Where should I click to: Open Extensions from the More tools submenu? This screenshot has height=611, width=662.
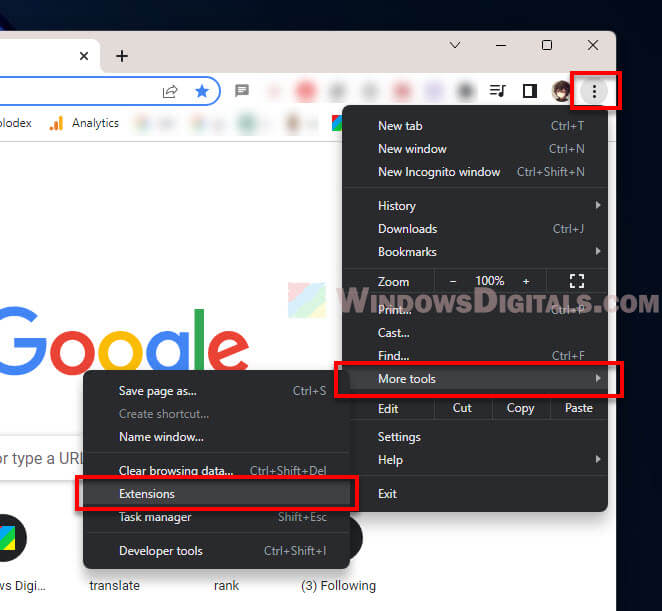click(217, 494)
